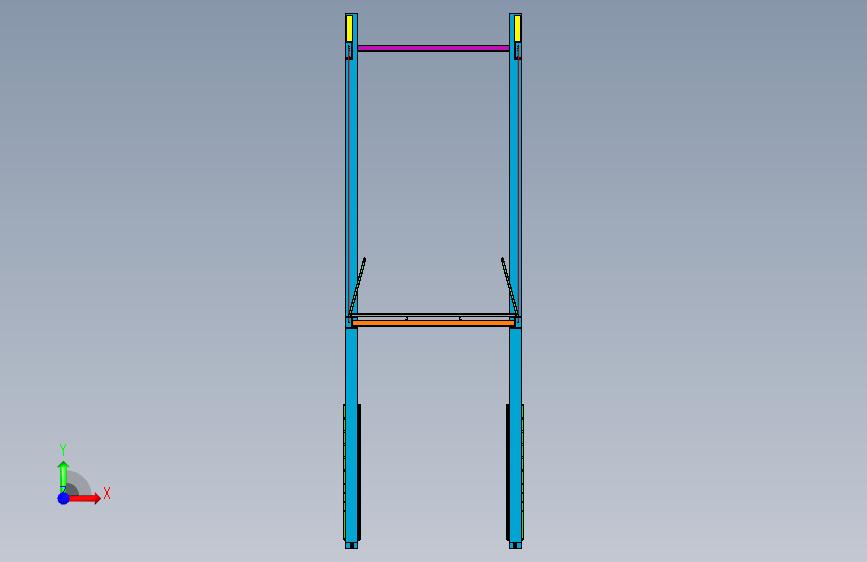Select the left lower blue leg
Screen dimensions: 867x562
click(351, 434)
